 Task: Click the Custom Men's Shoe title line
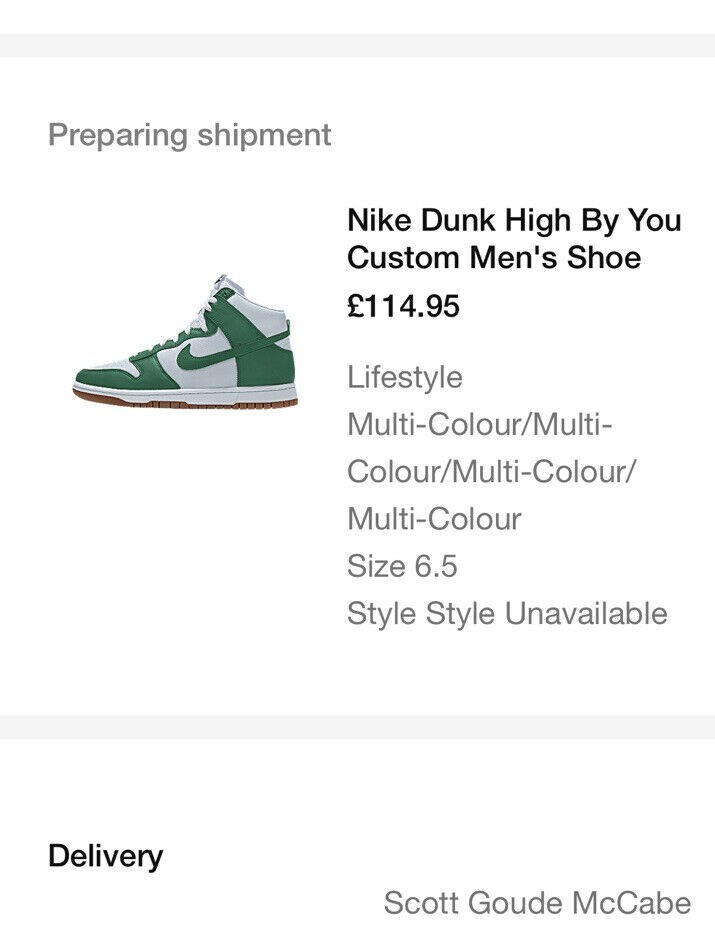point(494,257)
